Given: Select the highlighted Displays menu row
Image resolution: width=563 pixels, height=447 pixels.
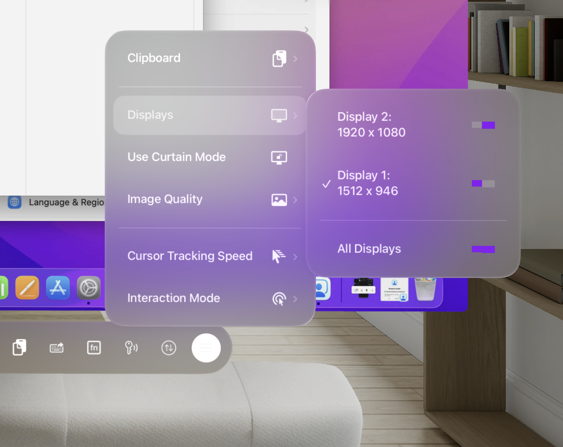Looking at the screenshot, I should (x=210, y=115).
